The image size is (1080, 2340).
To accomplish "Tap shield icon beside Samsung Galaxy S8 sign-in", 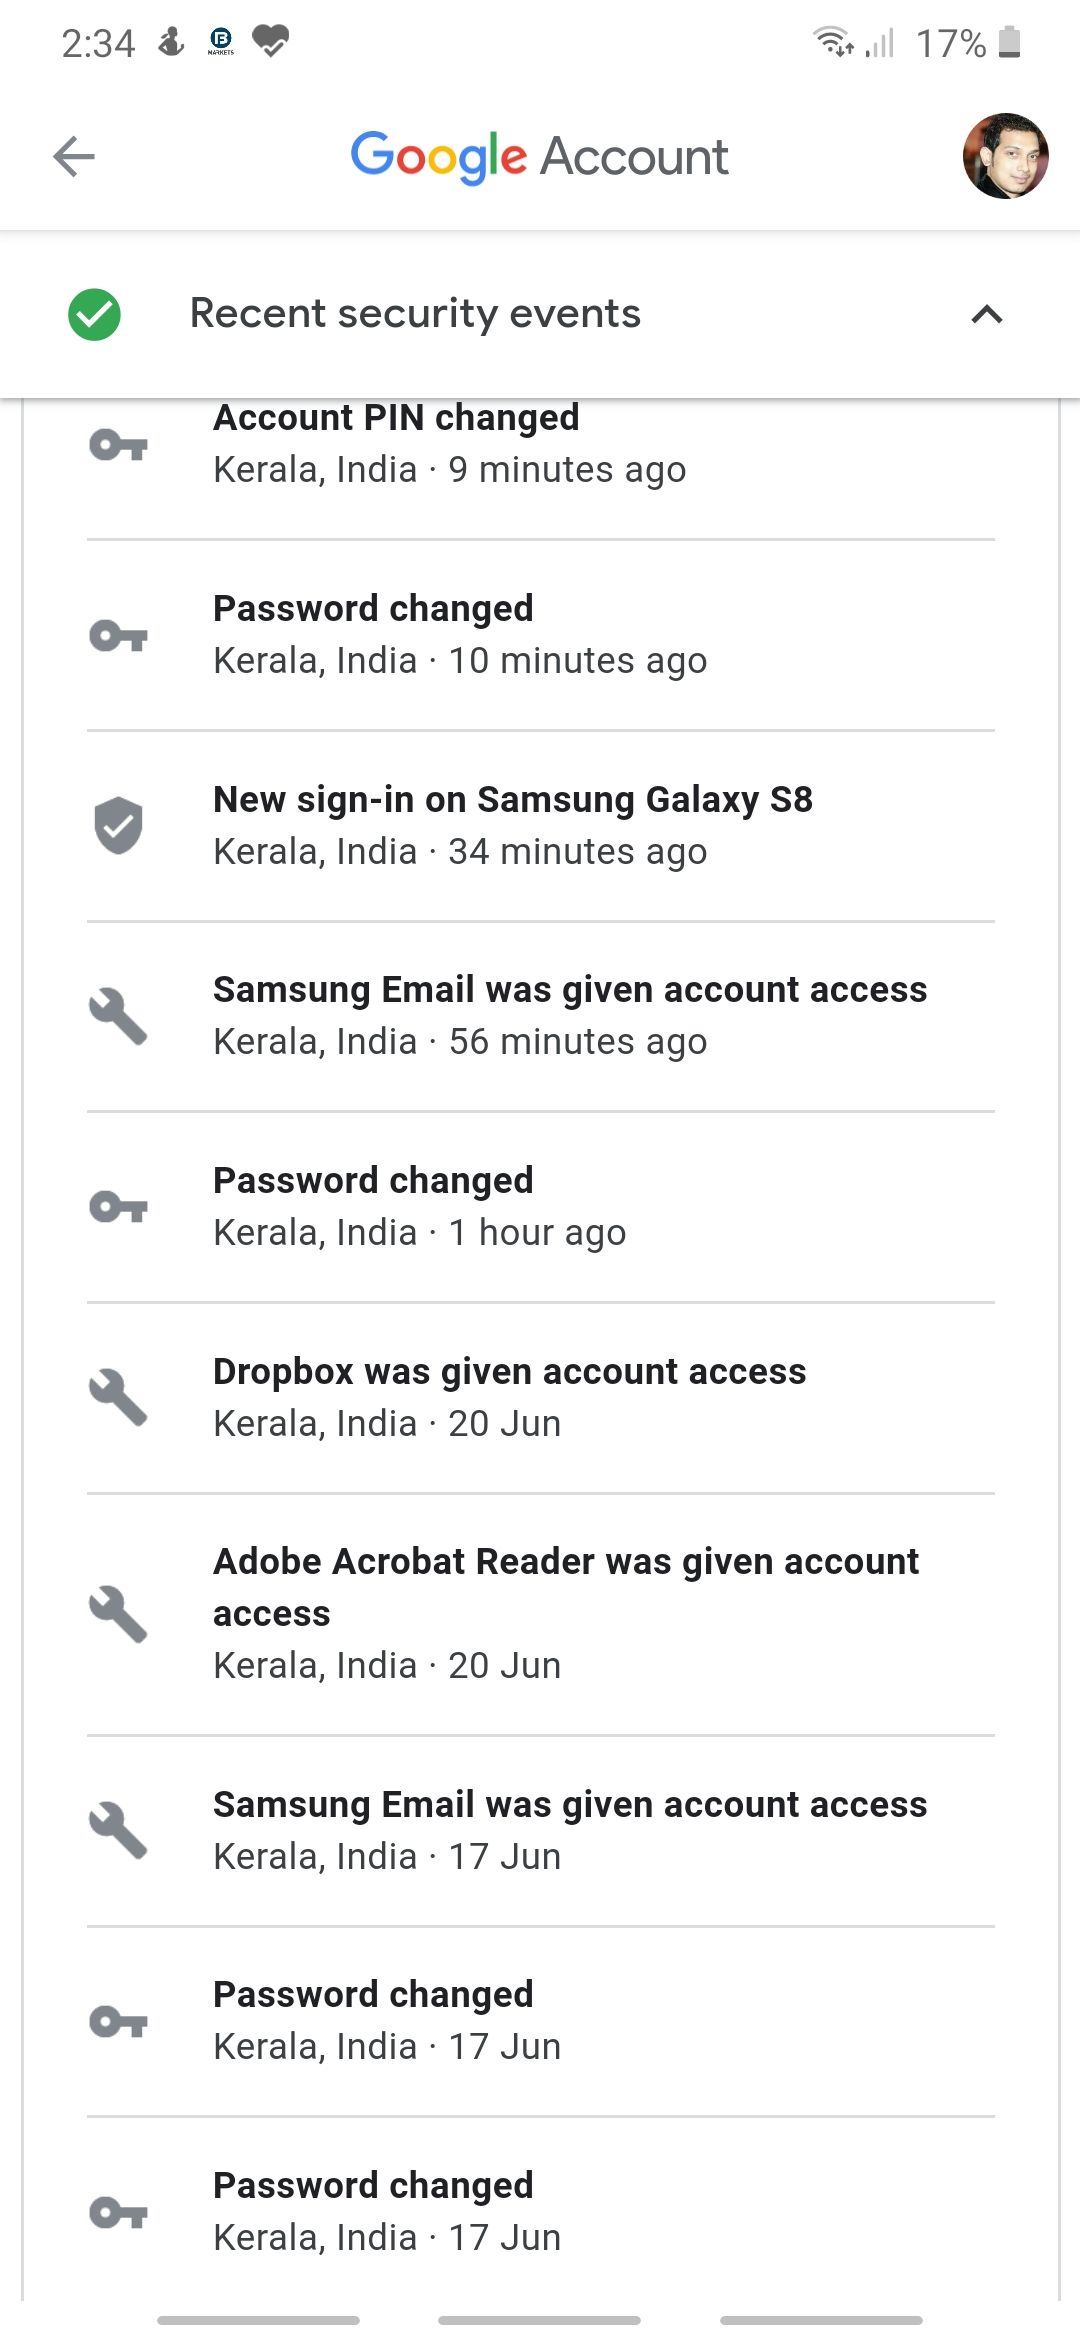I will tap(118, 826).
